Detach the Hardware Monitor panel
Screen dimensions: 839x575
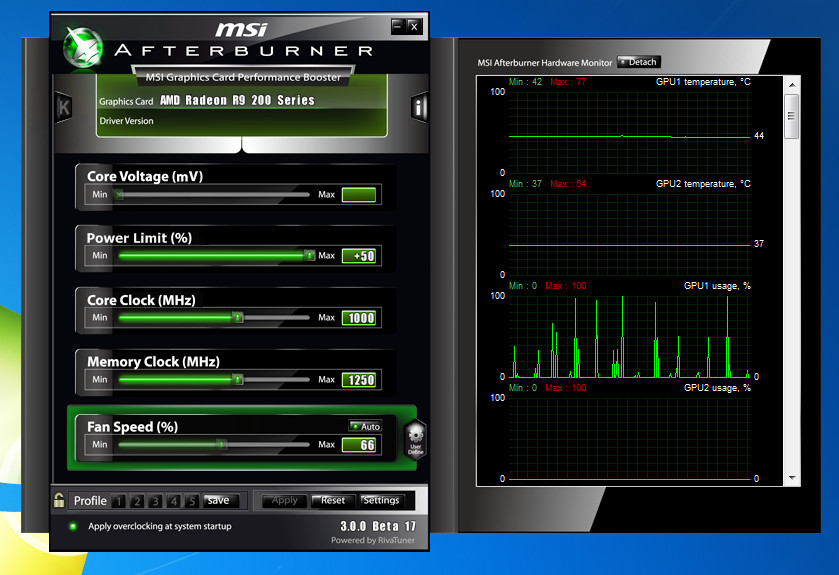tap(639, 62)
